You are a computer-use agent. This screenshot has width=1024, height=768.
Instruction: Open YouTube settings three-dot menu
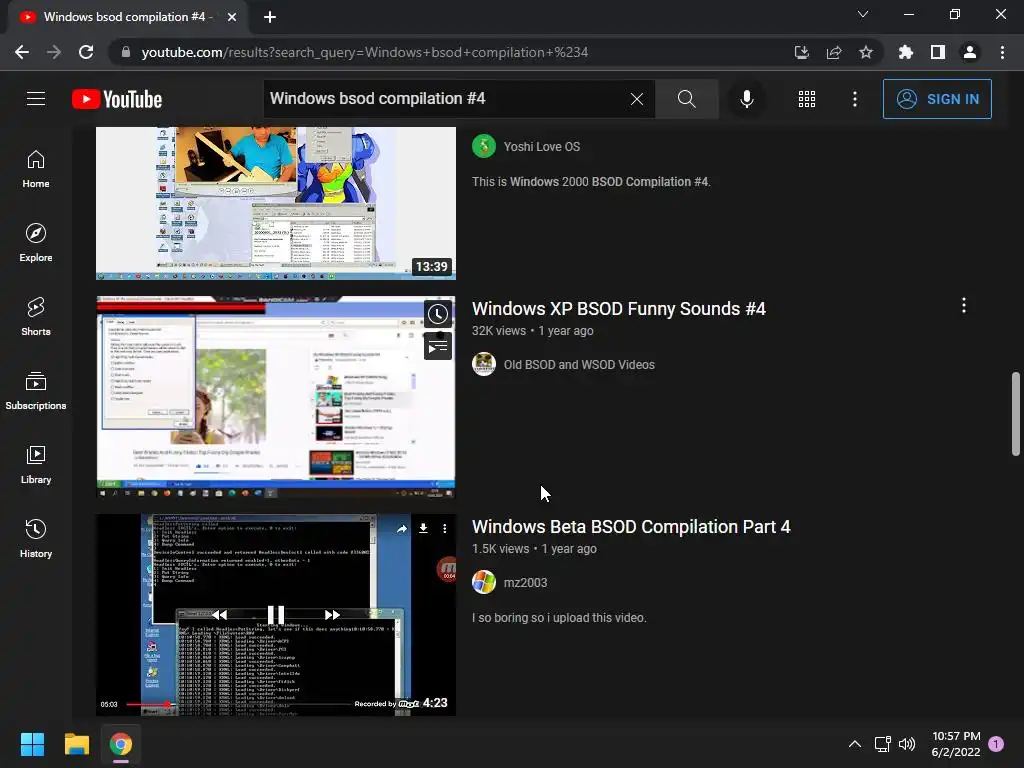pos(855,99)
